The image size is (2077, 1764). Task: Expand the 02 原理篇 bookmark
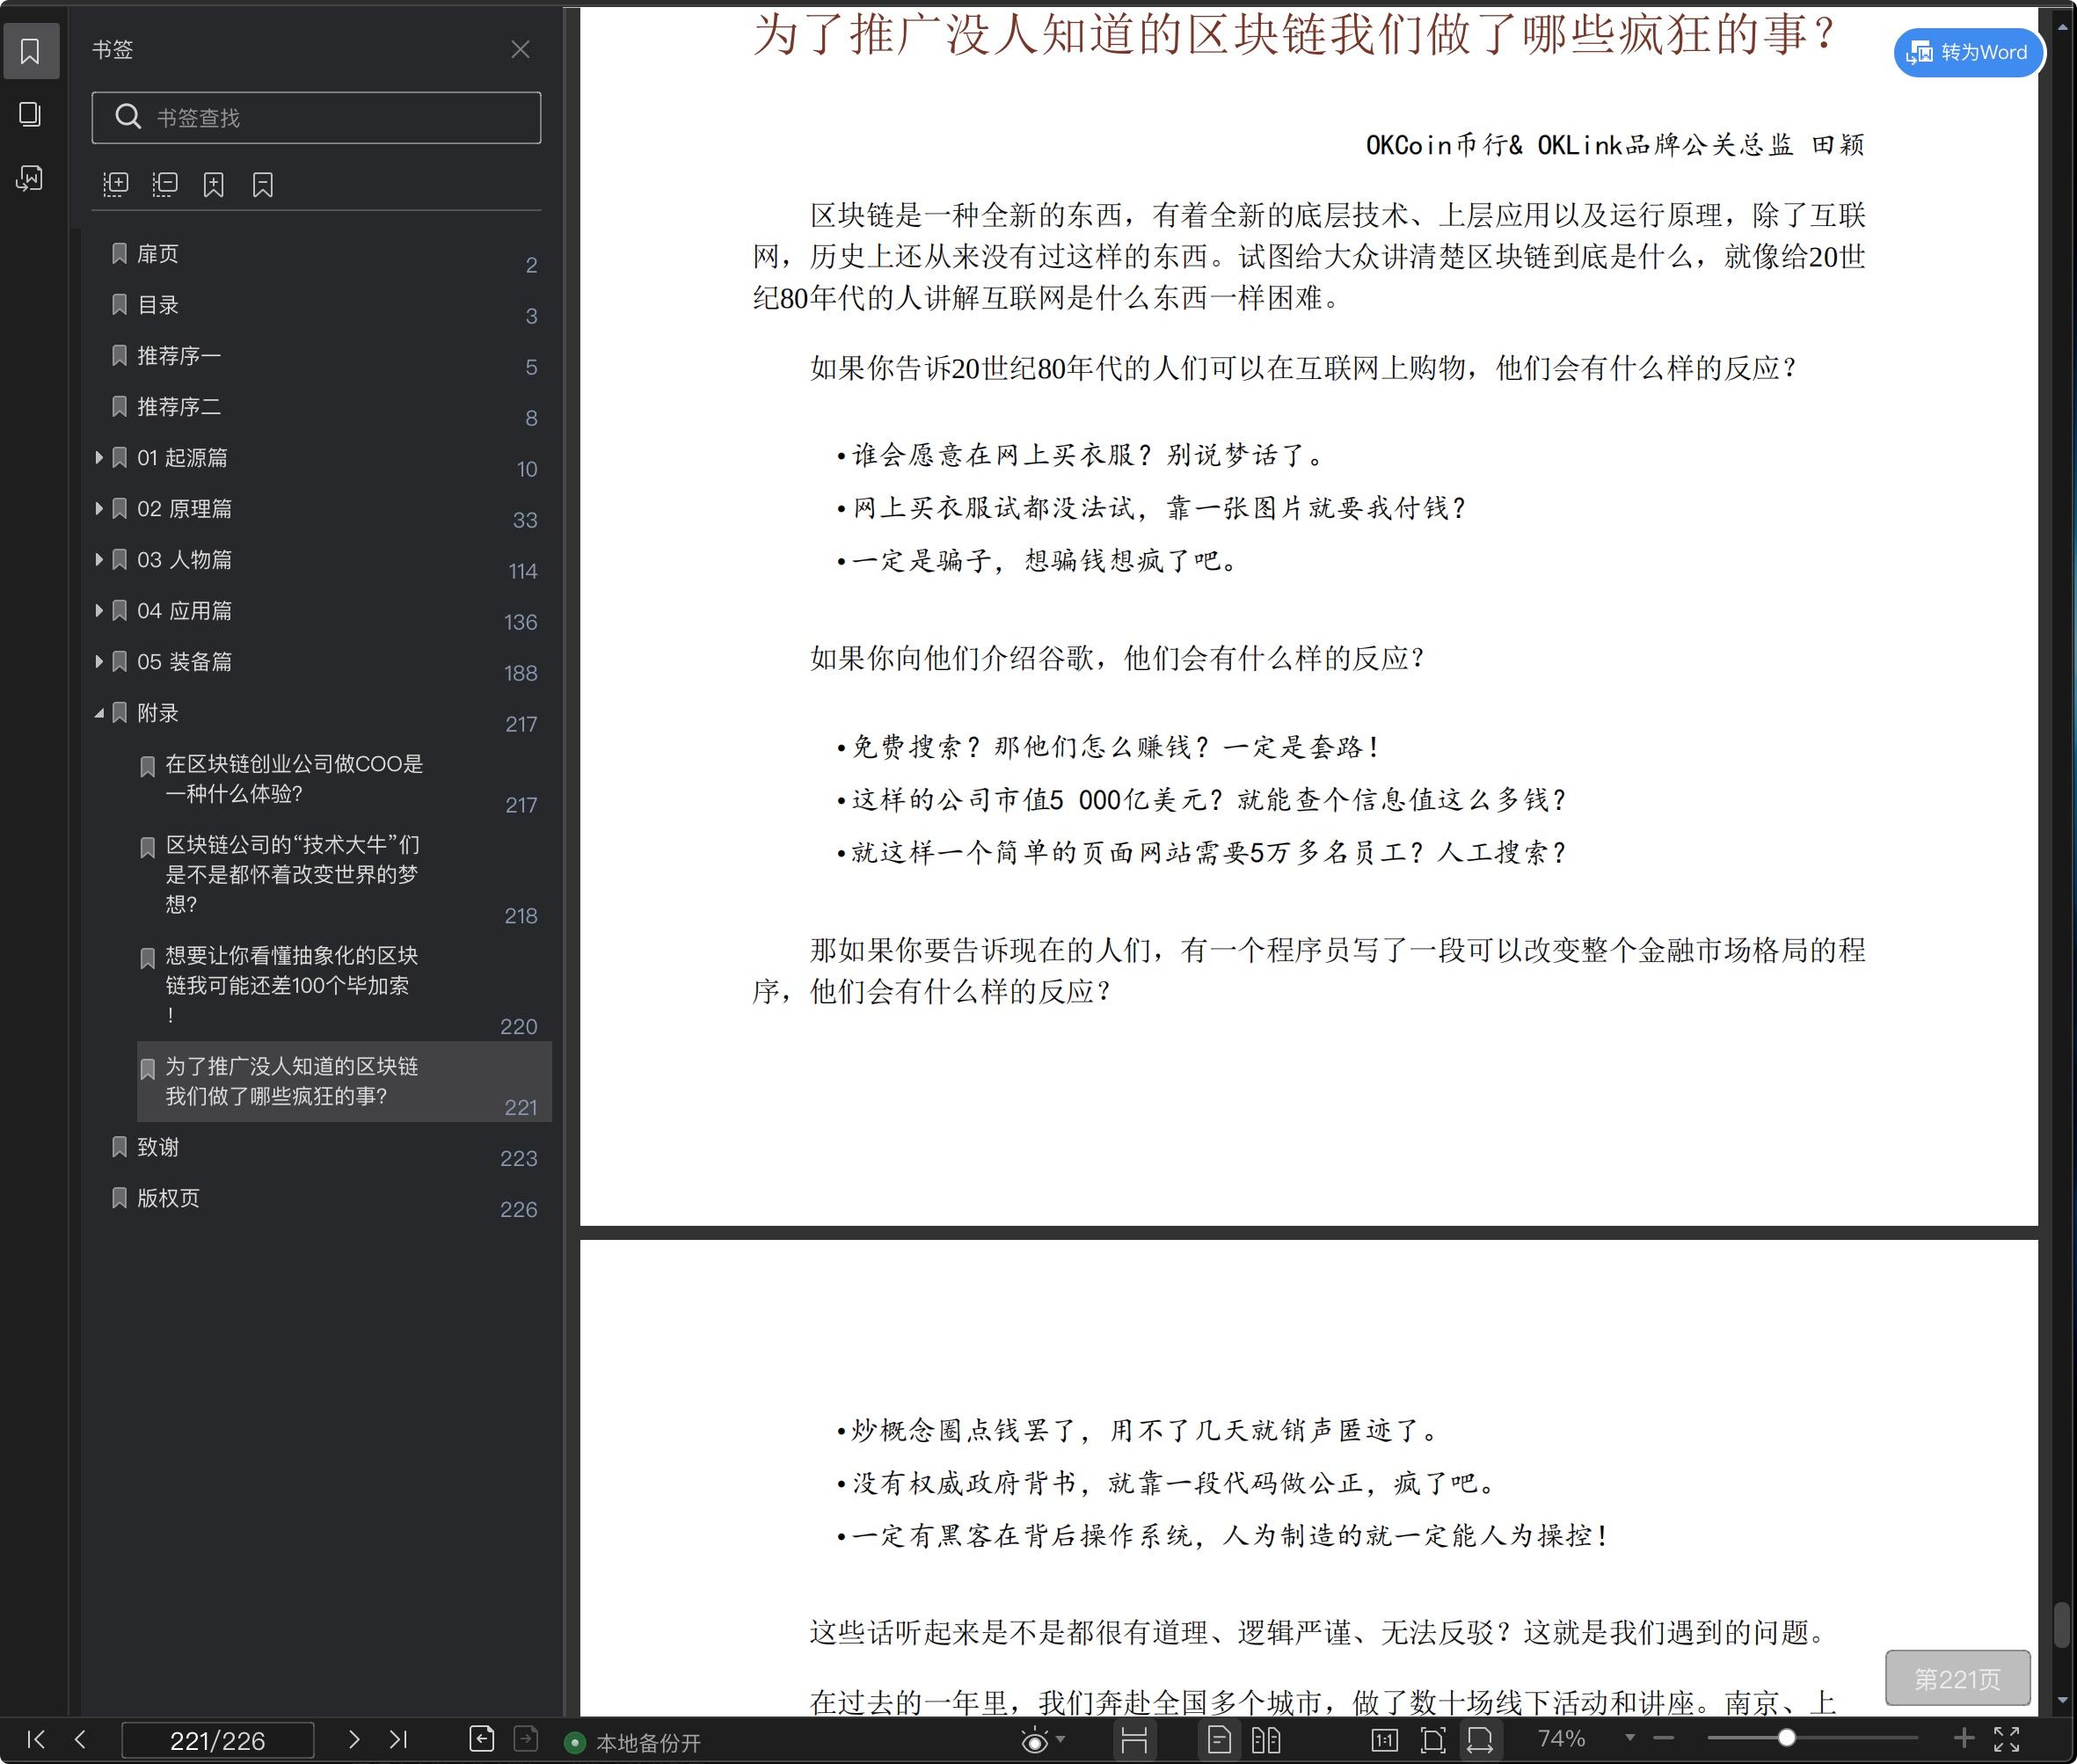[x=99, y=508]
